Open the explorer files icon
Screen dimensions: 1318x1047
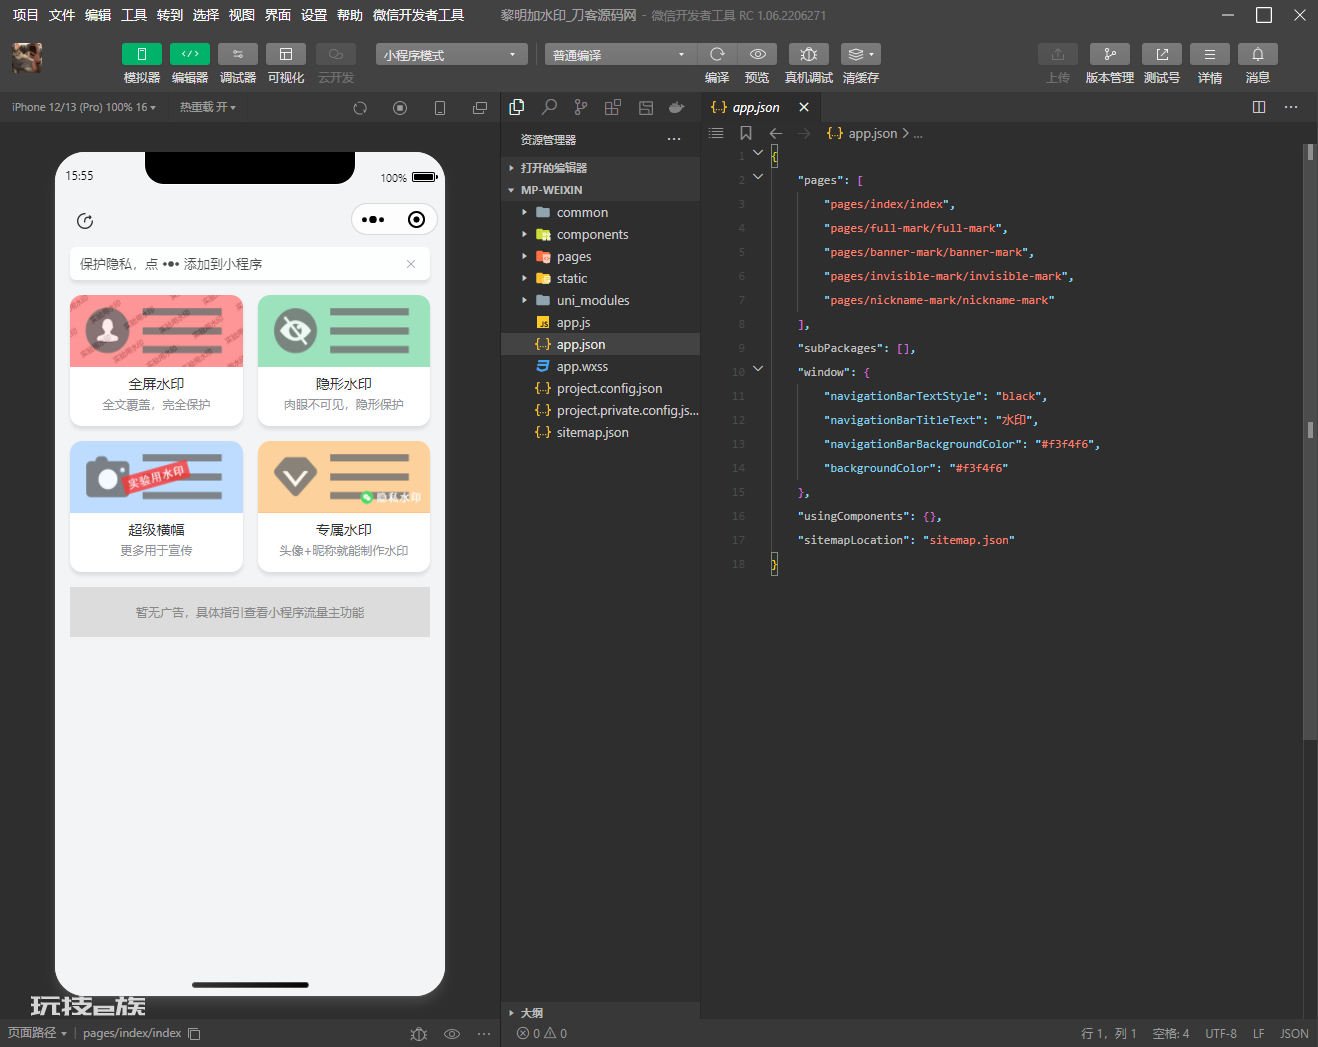[517, 107]
